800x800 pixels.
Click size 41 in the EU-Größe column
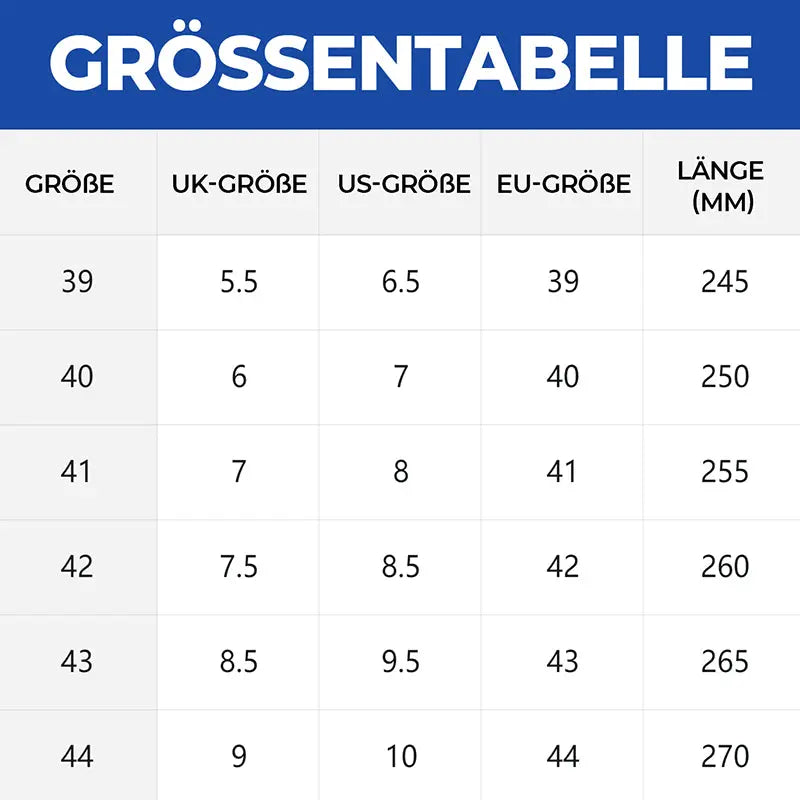coord(561,471)
